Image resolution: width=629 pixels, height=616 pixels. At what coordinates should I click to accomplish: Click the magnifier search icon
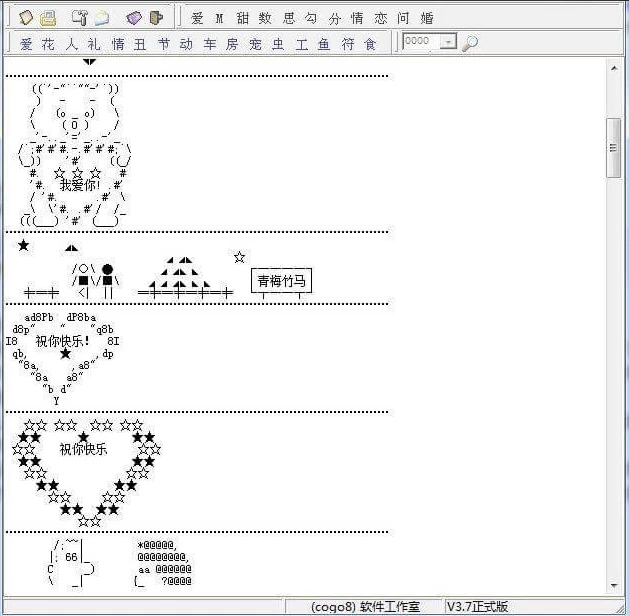pos(470,43)
